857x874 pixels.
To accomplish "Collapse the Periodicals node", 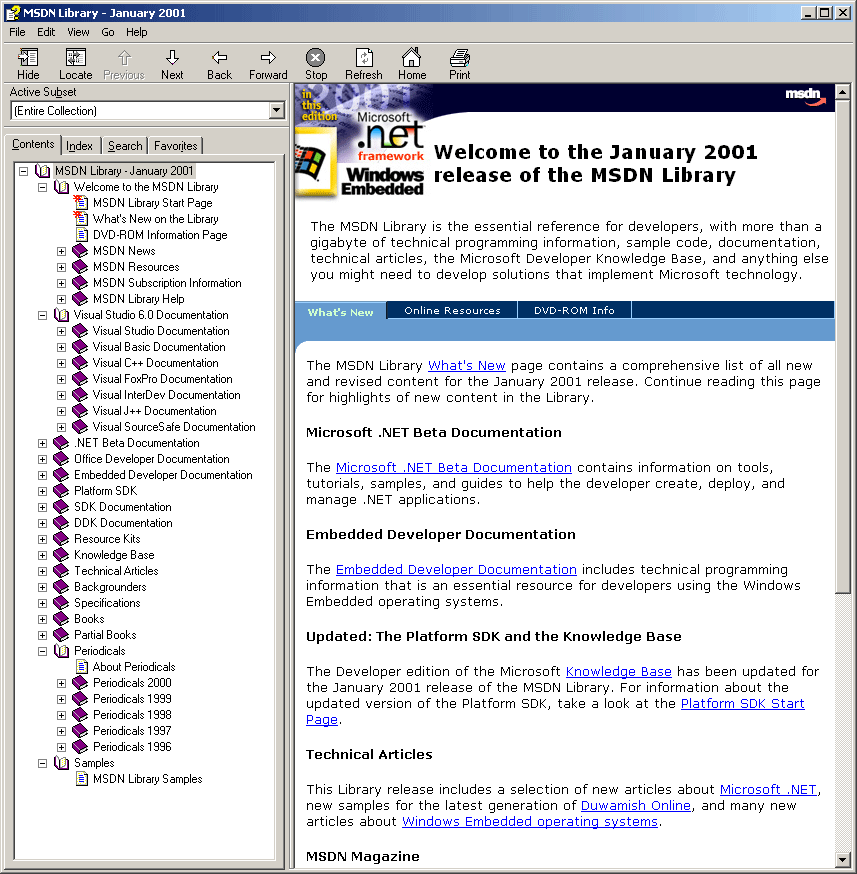I will pos(42,651).
